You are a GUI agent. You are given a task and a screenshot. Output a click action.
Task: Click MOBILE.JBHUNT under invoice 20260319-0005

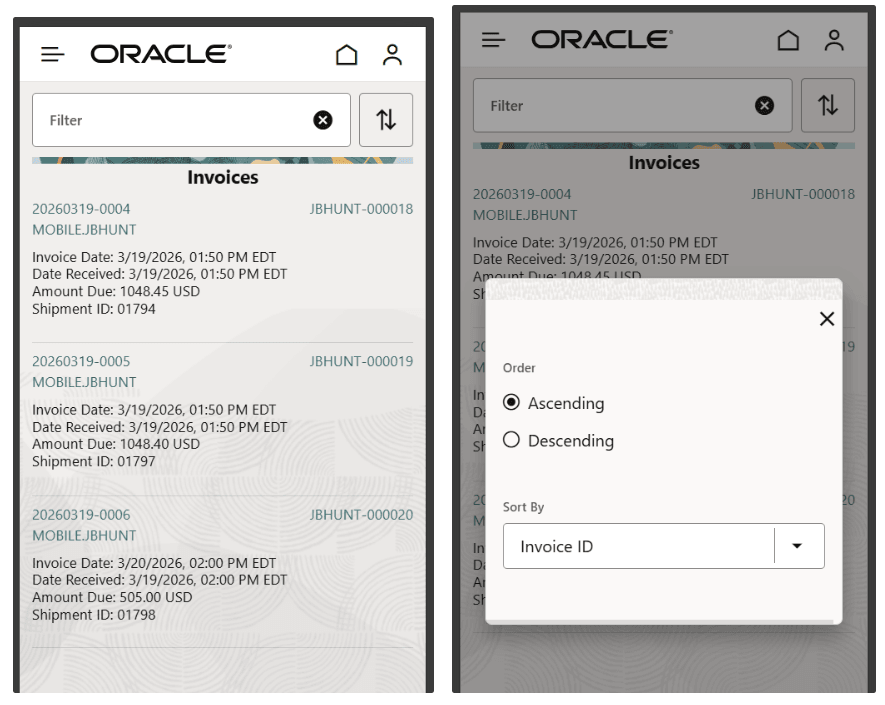(x=84, y=382)
